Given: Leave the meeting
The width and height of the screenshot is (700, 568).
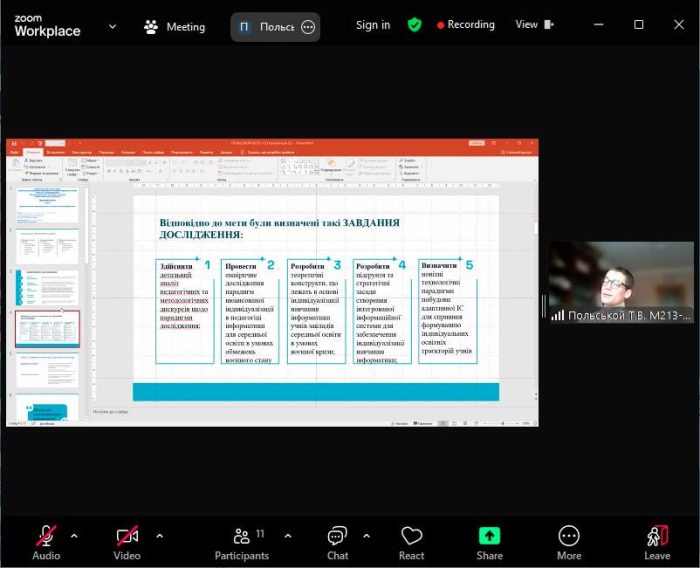Looking at the screenshot, I should (657, 541).
